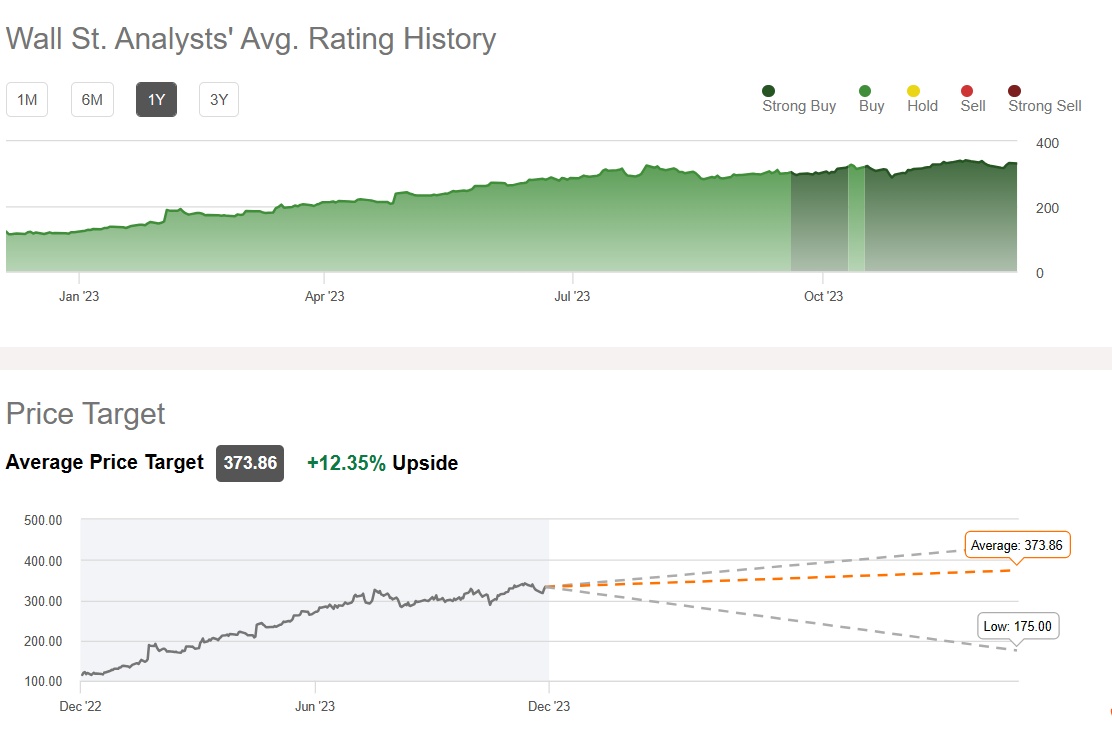1112x729 pixels.
Task: Click the Jun '23 label on price chart
Action: point(315,707)
